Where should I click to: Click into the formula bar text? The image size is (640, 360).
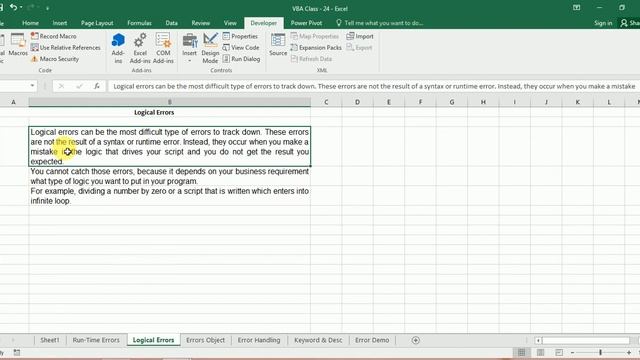coord(373,86)
